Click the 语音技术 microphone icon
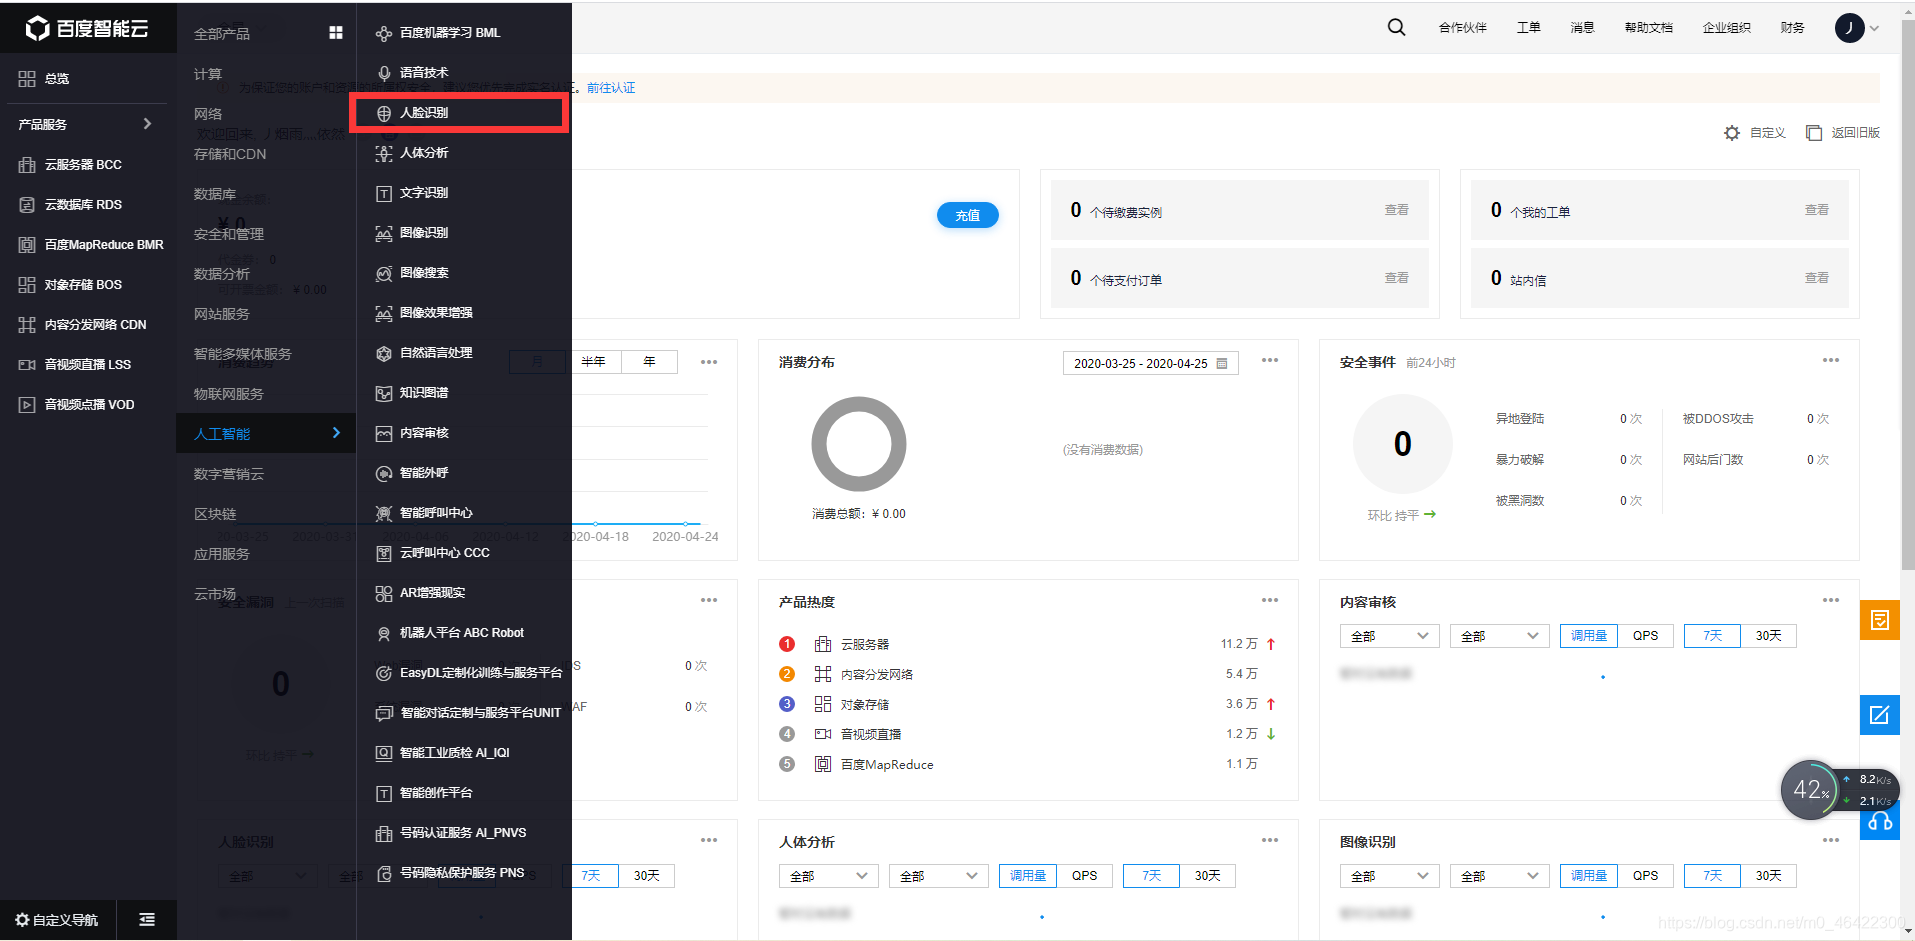The height and width of the screenshot is (941, 1915). tap(384, 73)
